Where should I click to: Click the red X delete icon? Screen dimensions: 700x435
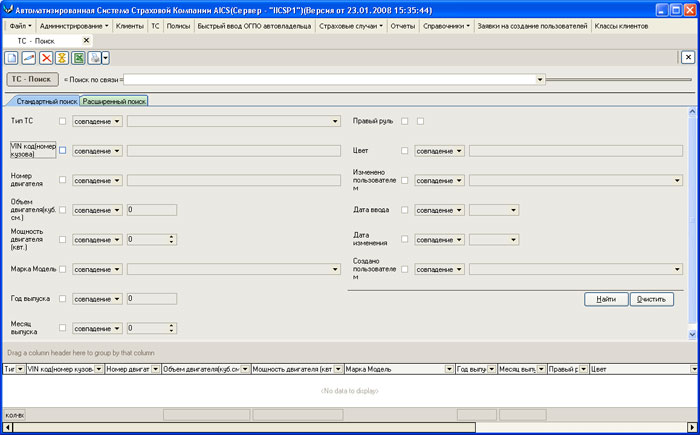pyautogui.click(x=45, y=58)
